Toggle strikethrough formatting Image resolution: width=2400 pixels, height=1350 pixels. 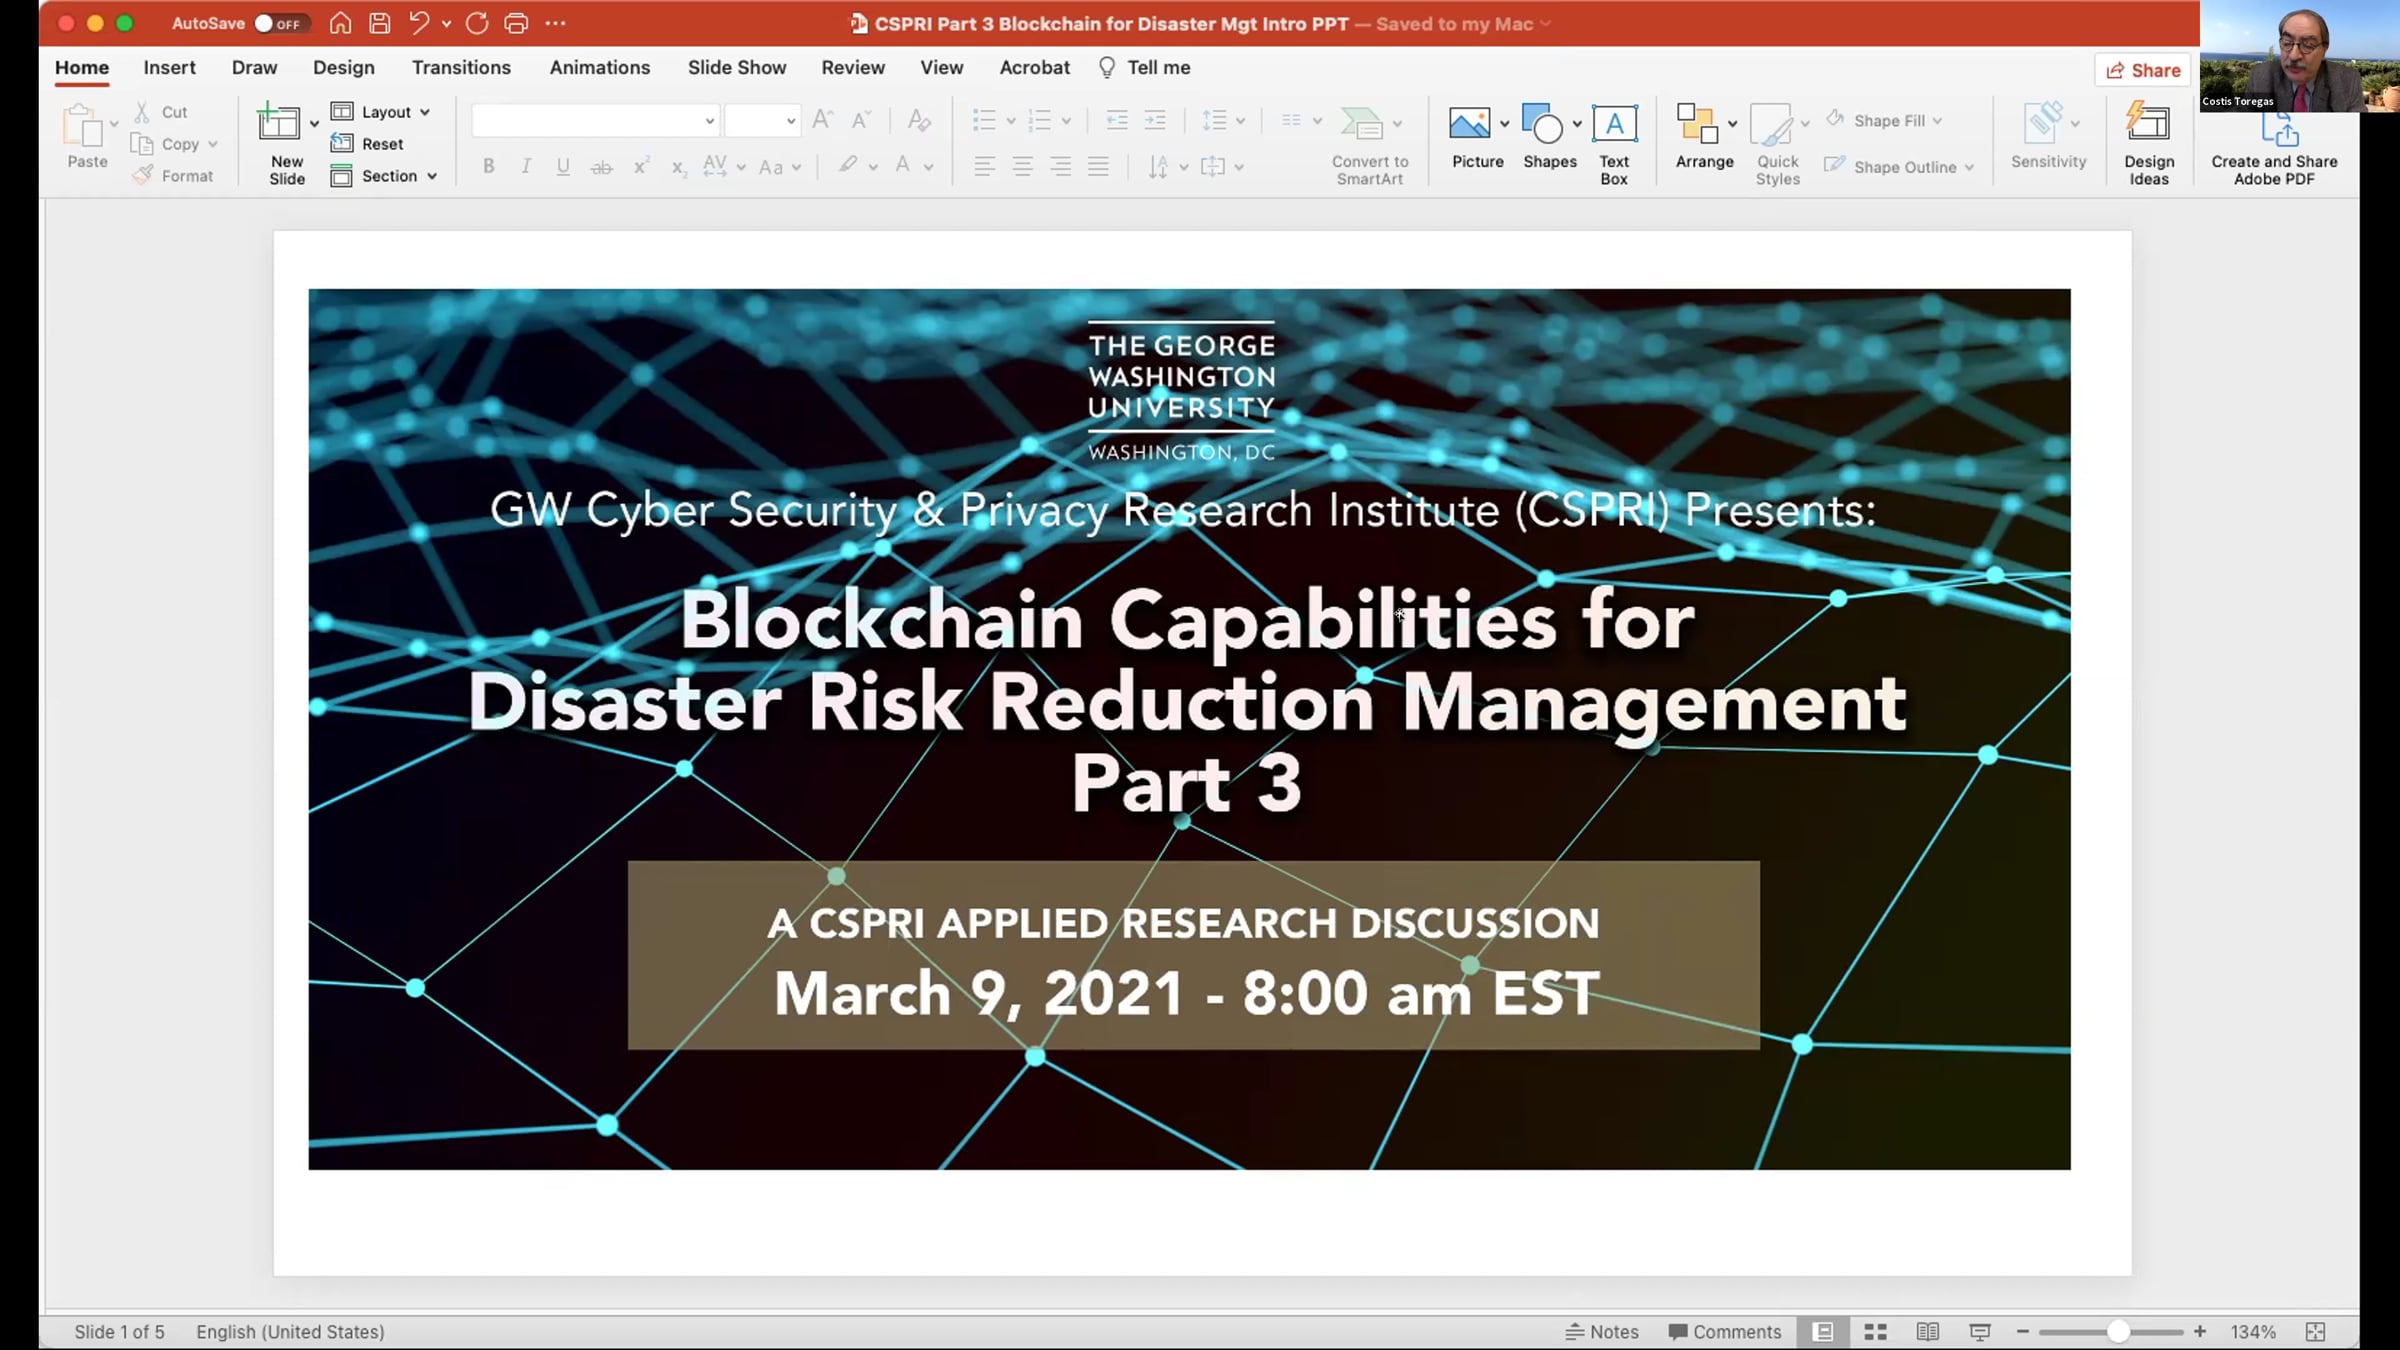(601, 167)
